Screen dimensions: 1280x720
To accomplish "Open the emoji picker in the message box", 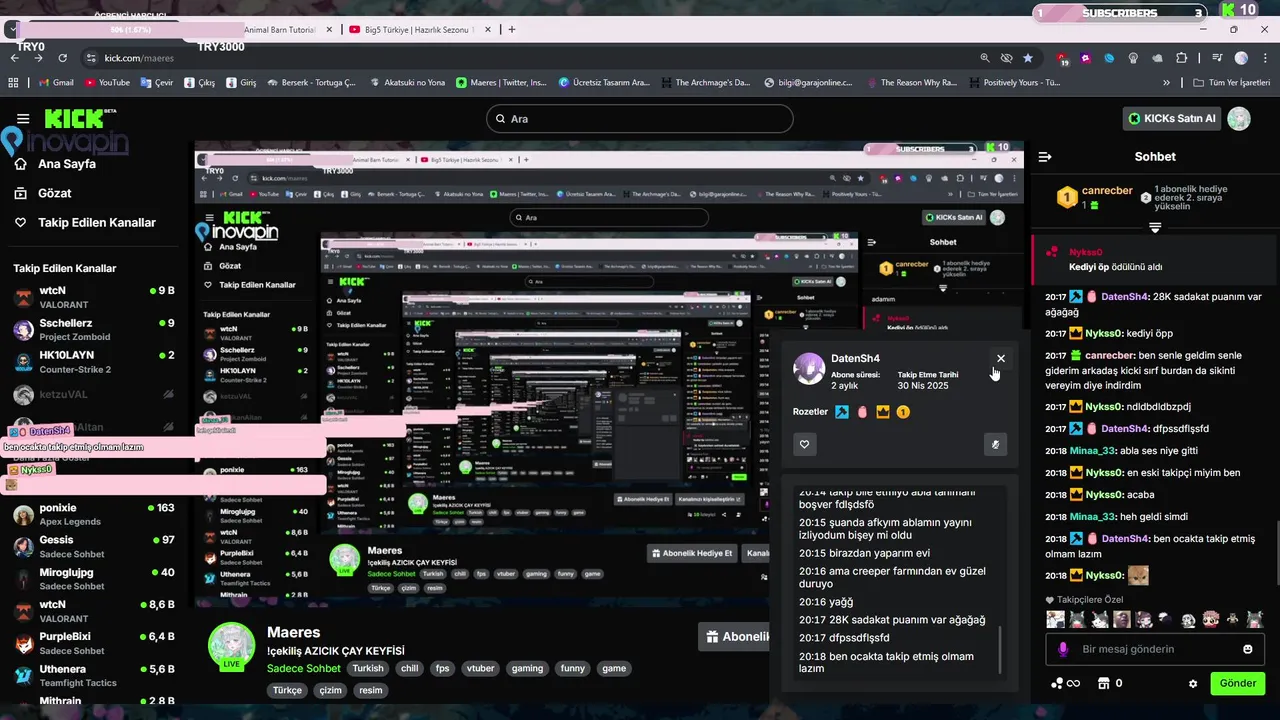I will coord(1247,649).
